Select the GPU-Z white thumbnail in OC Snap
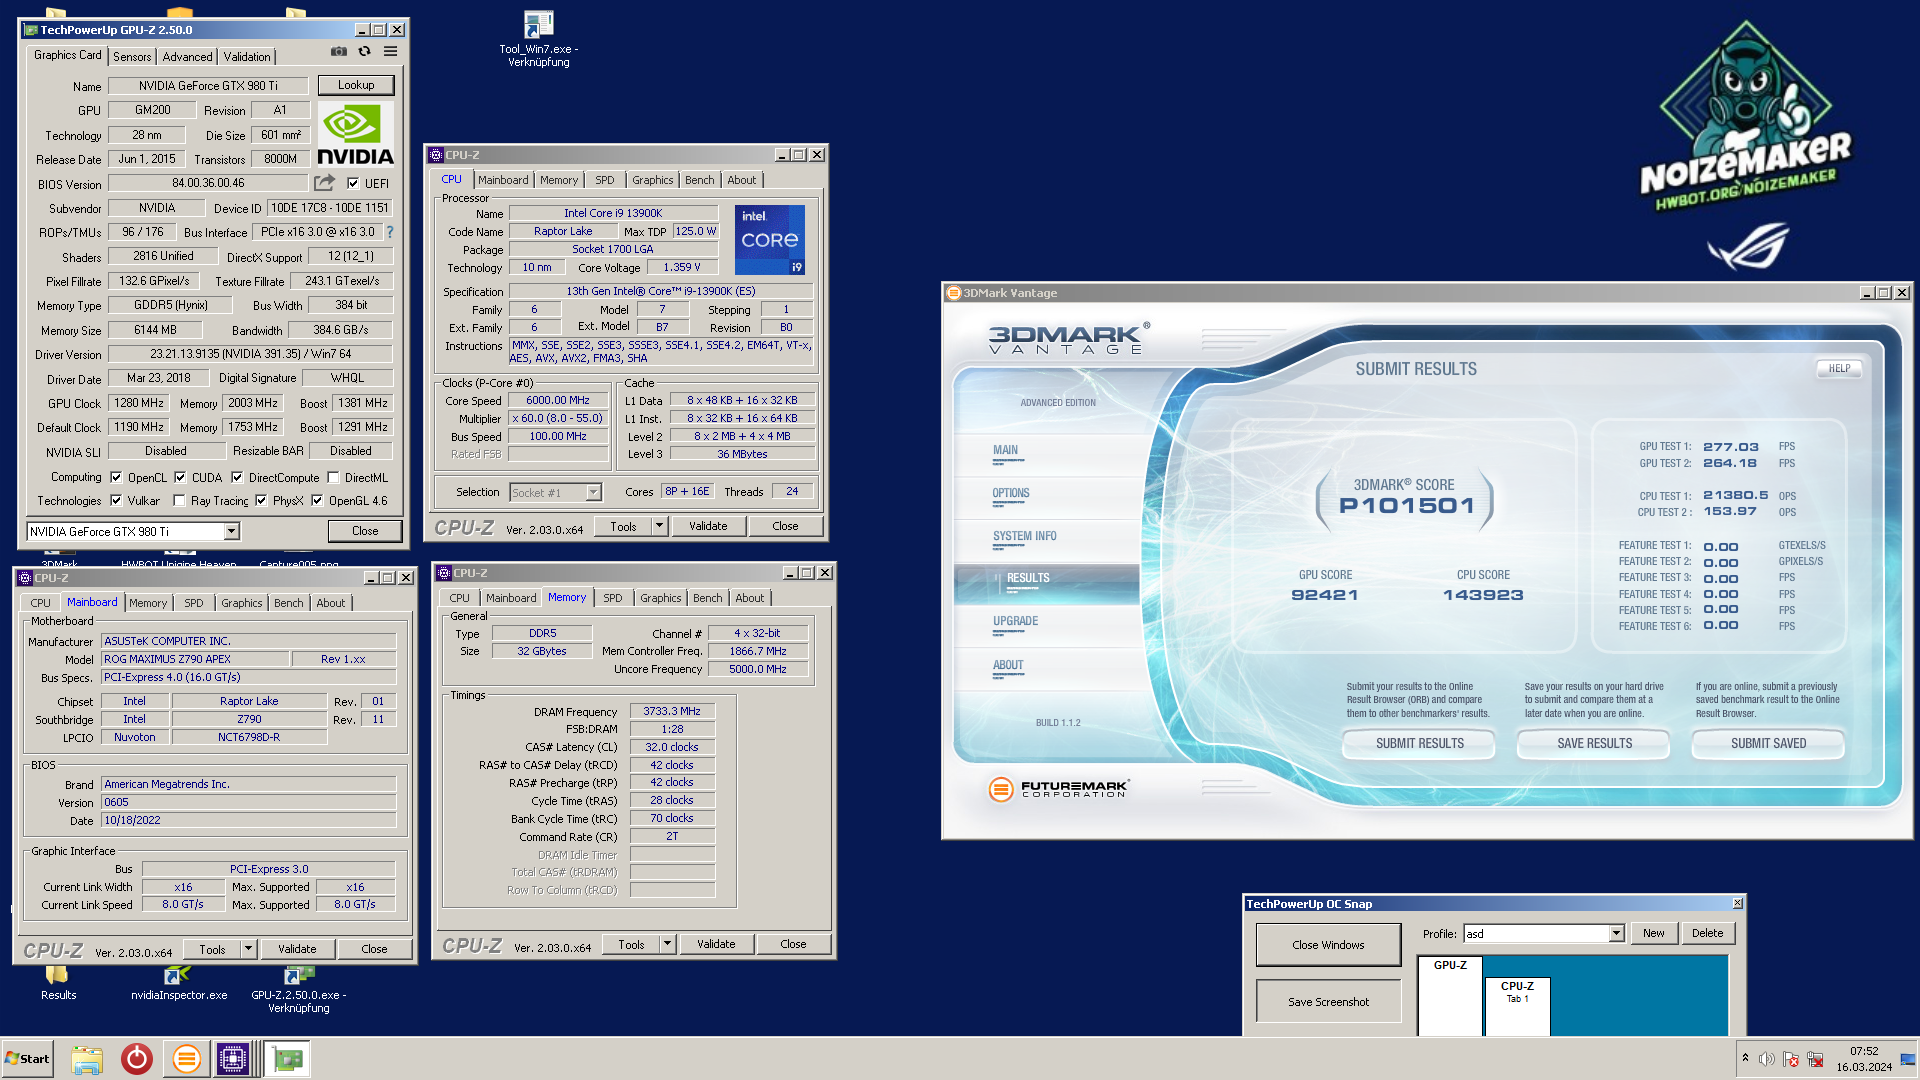The width and height of the screenshot is (1920, 1080). point(1450,996)
